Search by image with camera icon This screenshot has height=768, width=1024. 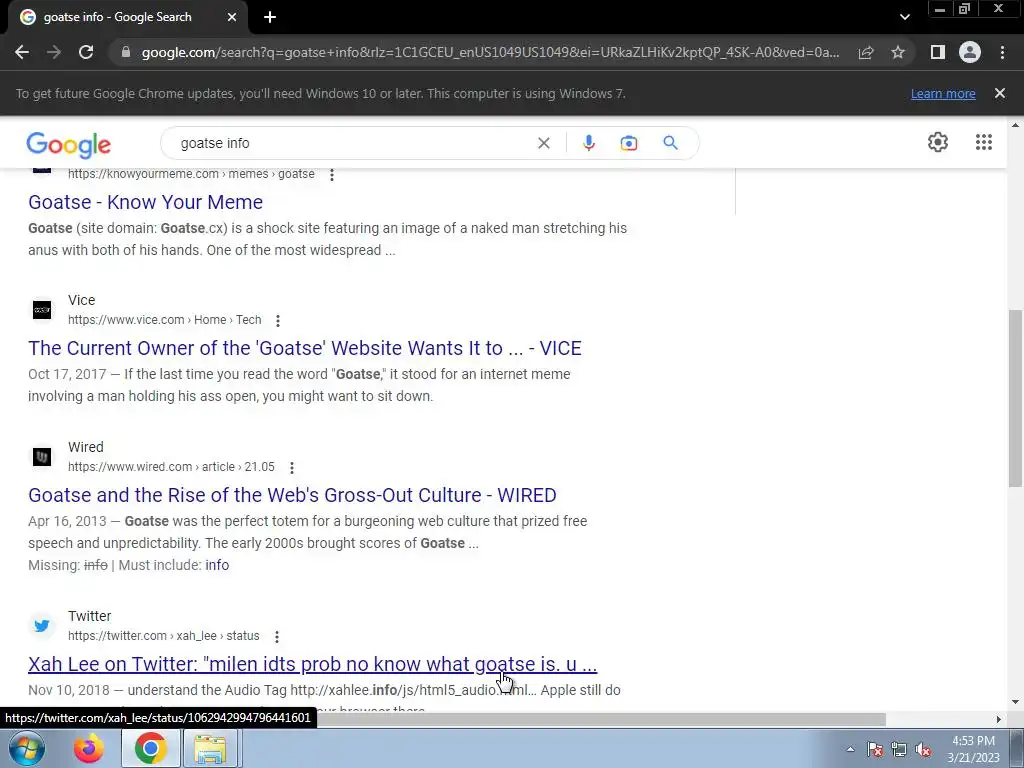pos(628,143)
